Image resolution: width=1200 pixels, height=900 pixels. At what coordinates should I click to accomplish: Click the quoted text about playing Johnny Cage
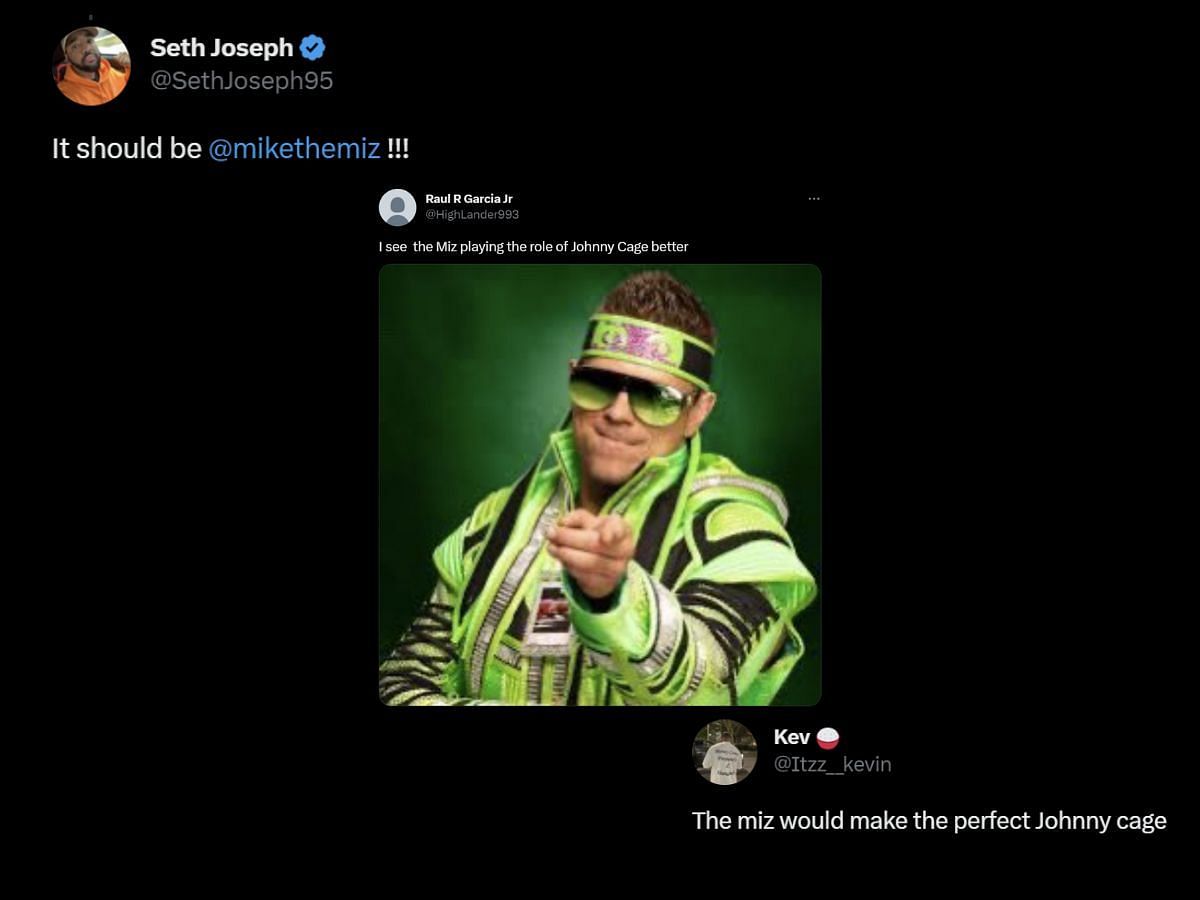coord(533,246)
